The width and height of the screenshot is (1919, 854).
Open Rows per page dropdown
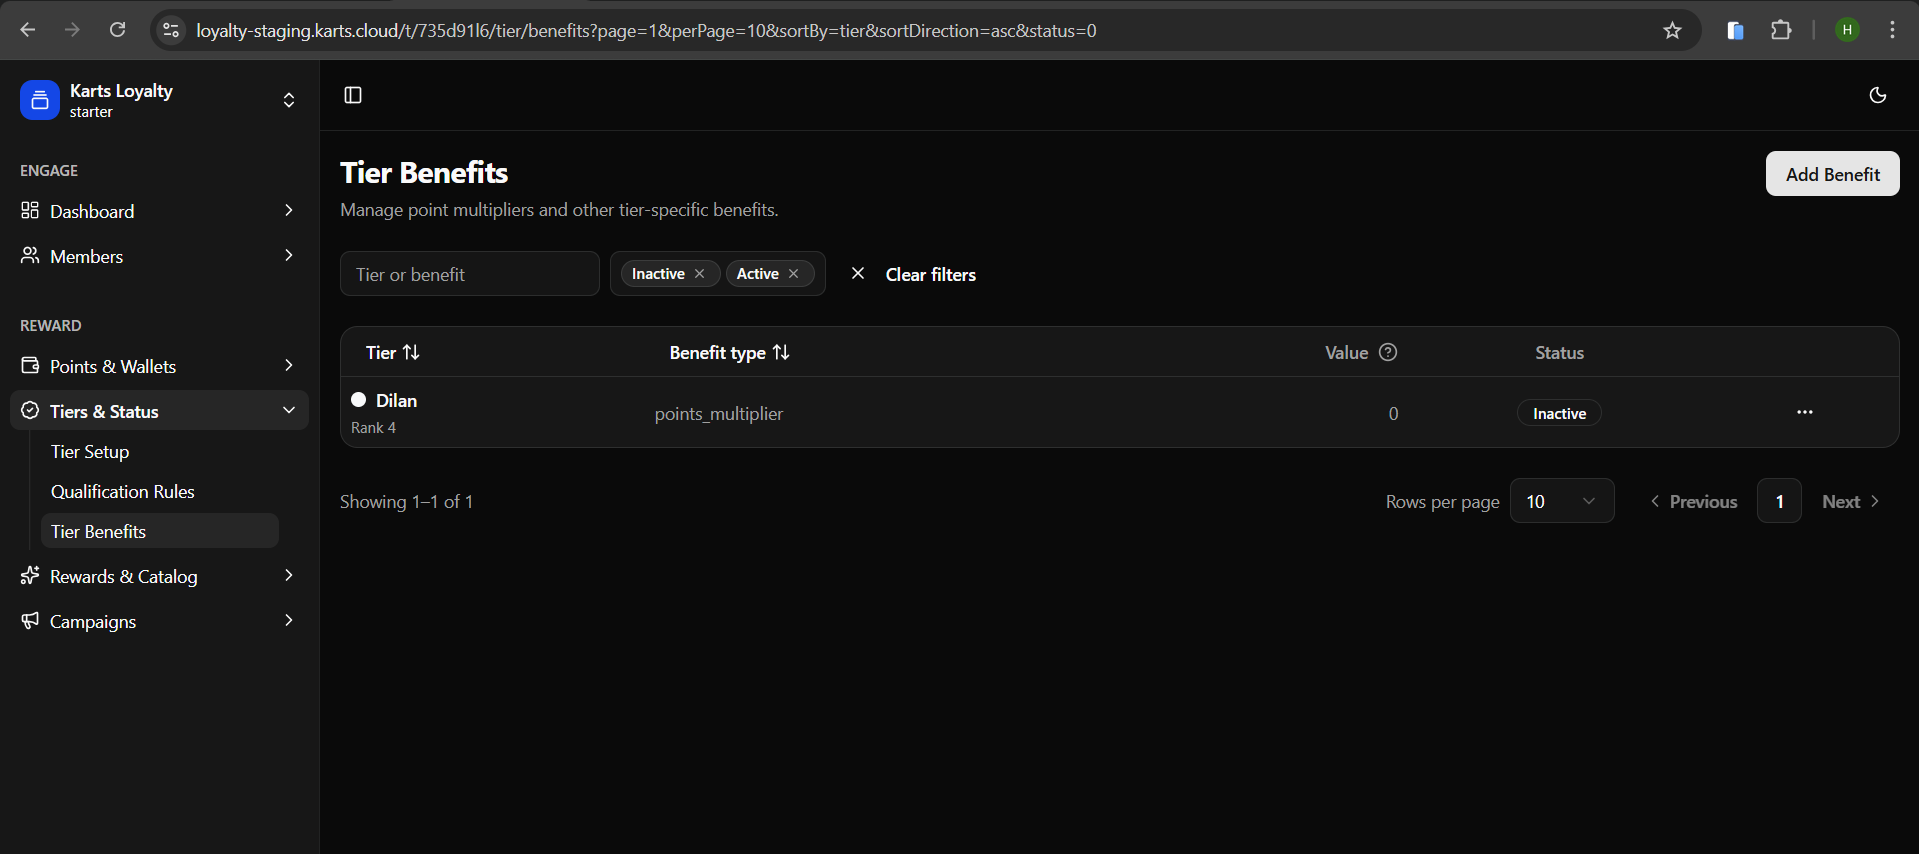click(x=1561, y=501)
